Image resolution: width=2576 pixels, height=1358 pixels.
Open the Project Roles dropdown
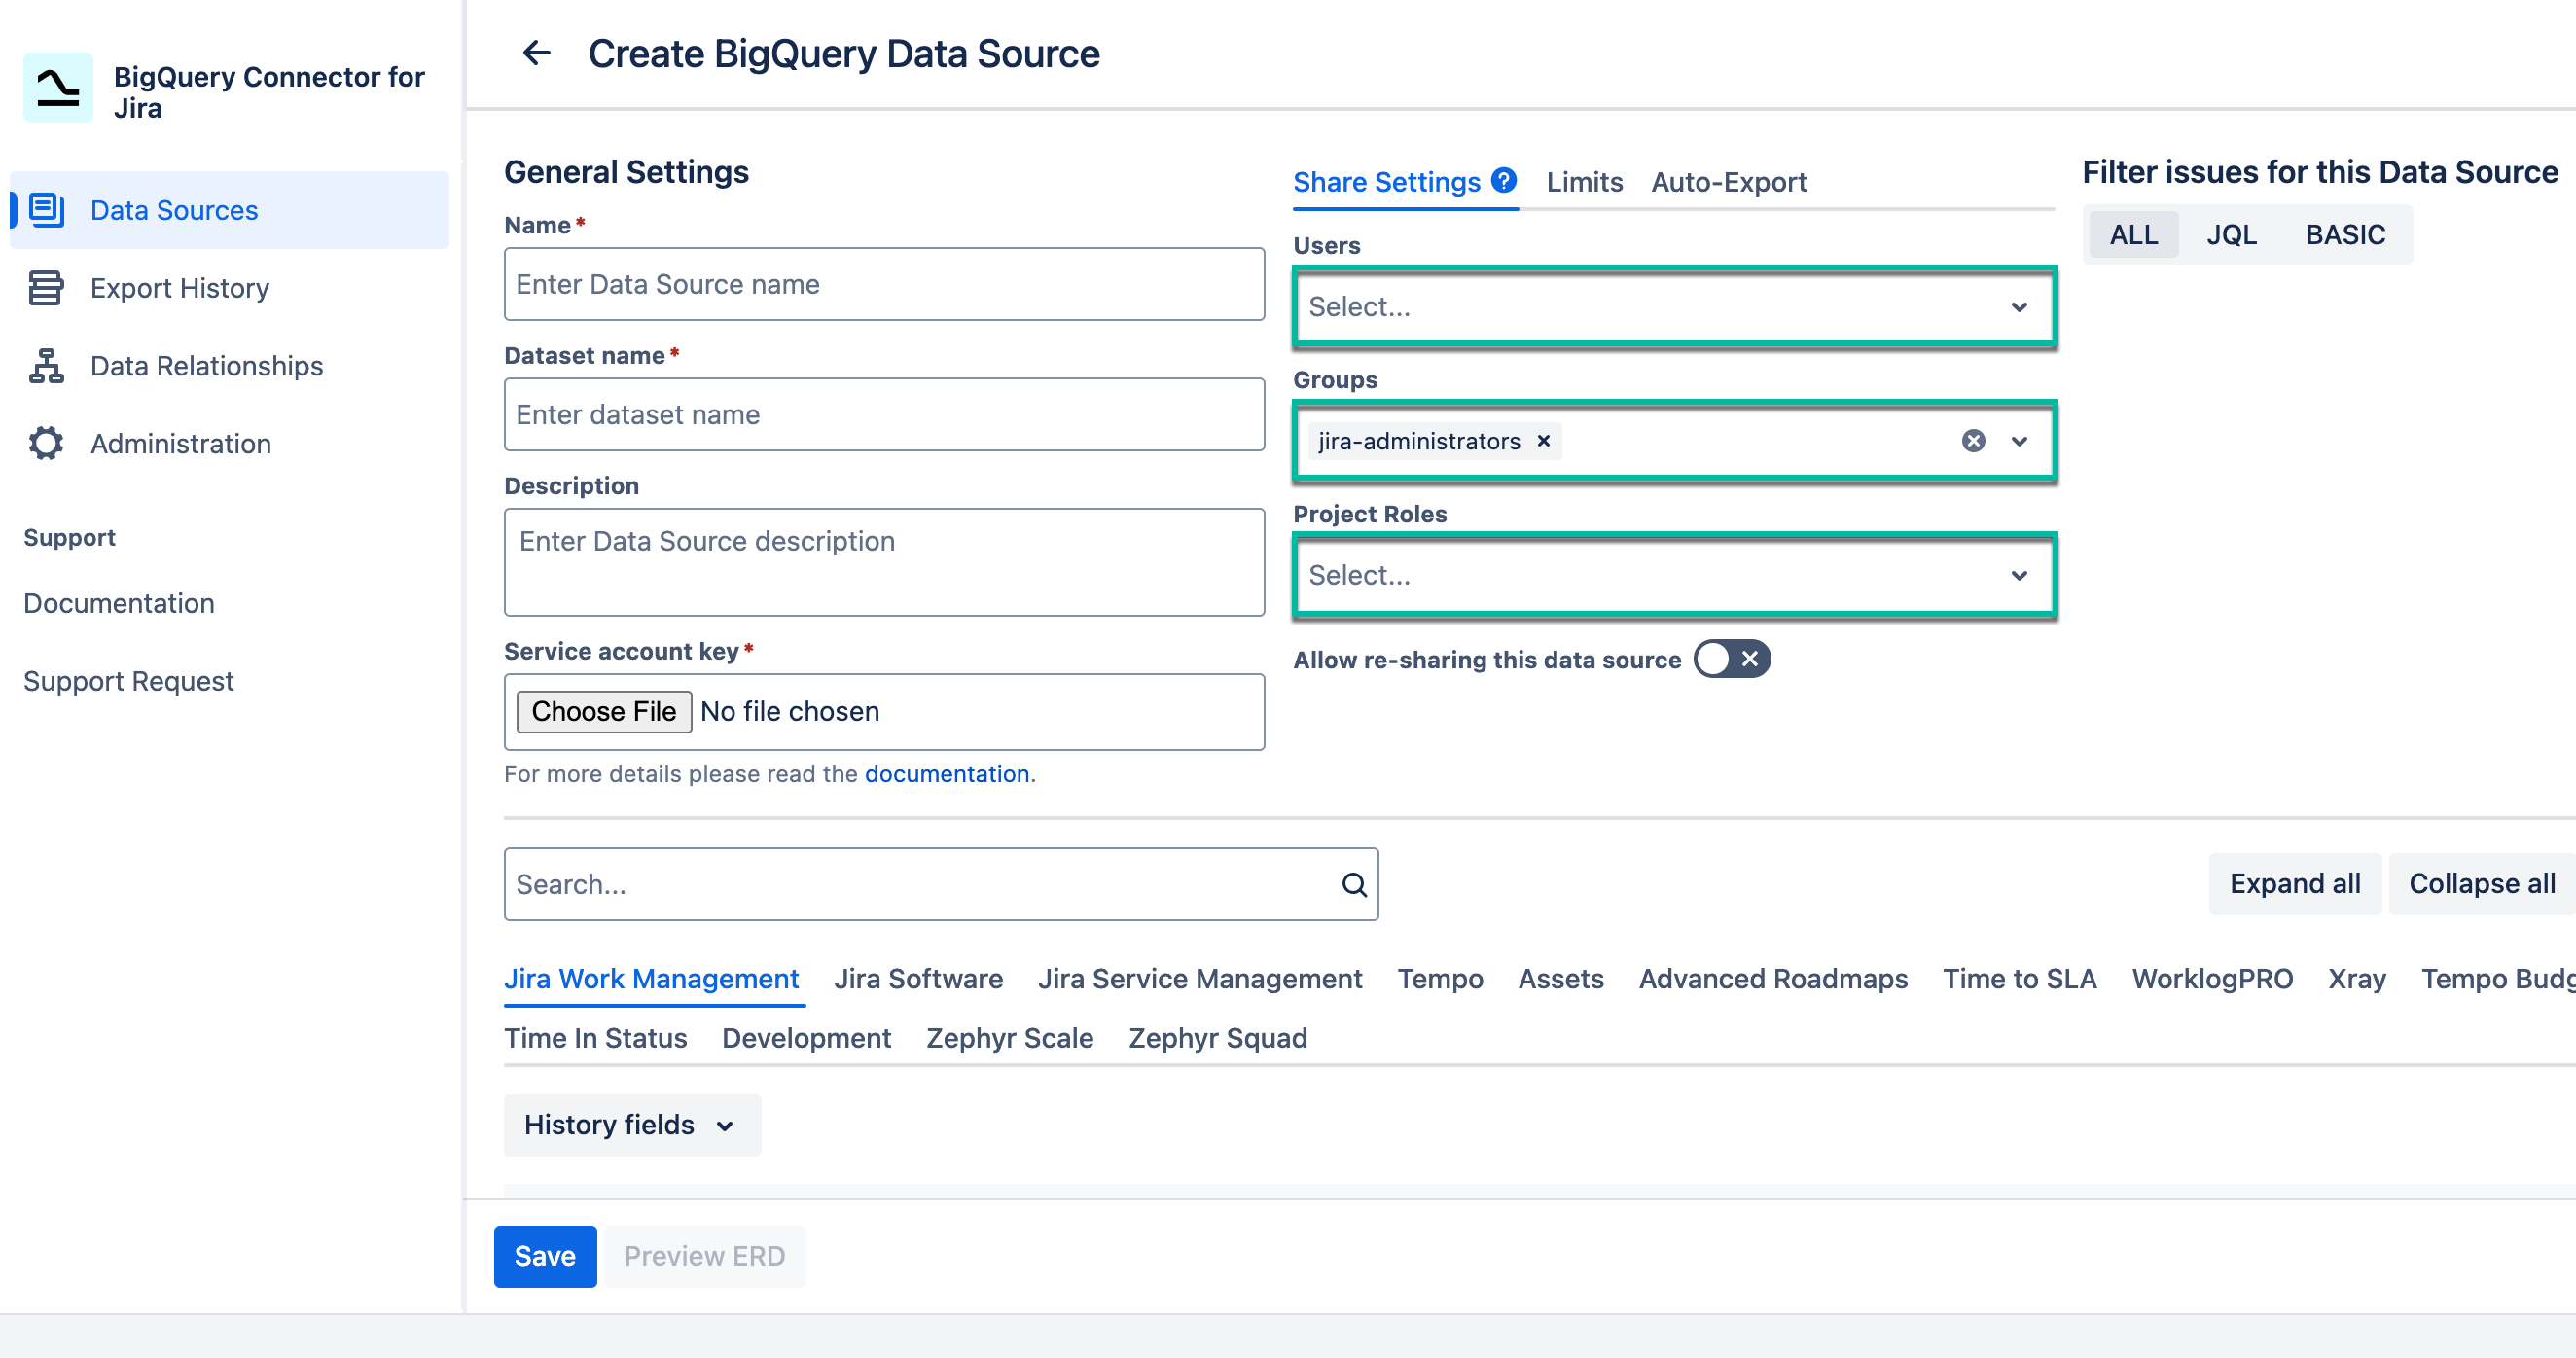coord(1674,575)
